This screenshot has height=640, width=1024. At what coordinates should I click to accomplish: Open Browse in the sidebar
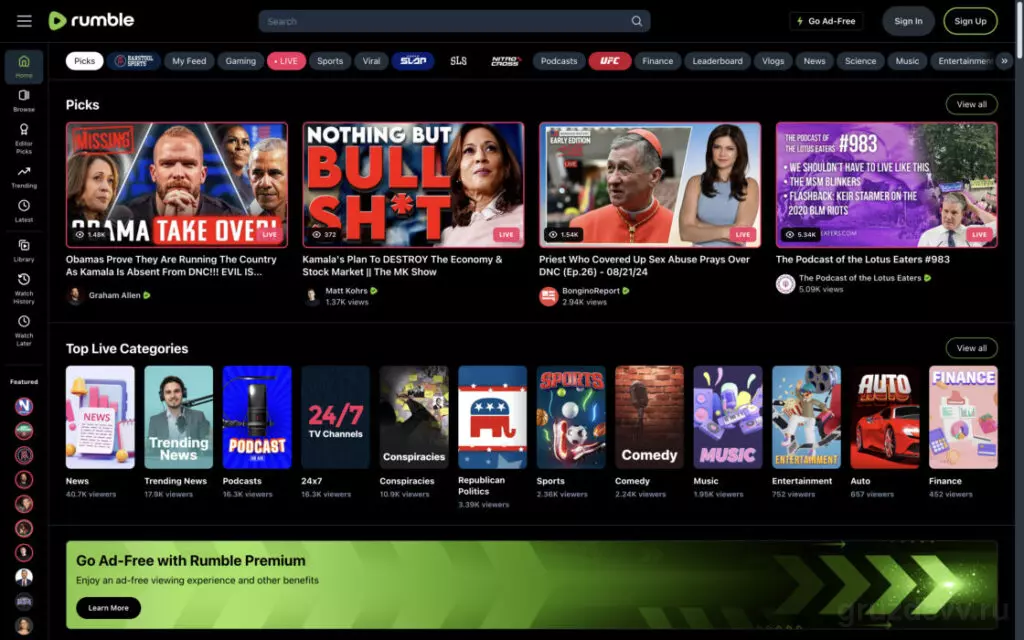24,101
